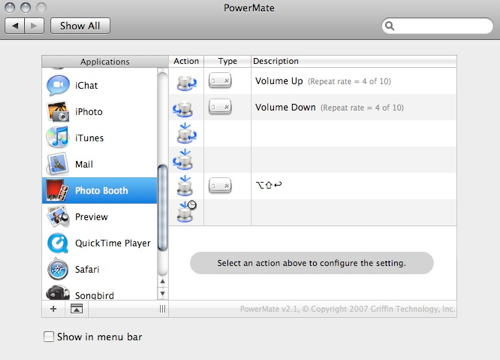Click scrollbar up arrow in applications list
Image resolution: width=500 pixels, height=360 pixels.
(x=162, y=282)
